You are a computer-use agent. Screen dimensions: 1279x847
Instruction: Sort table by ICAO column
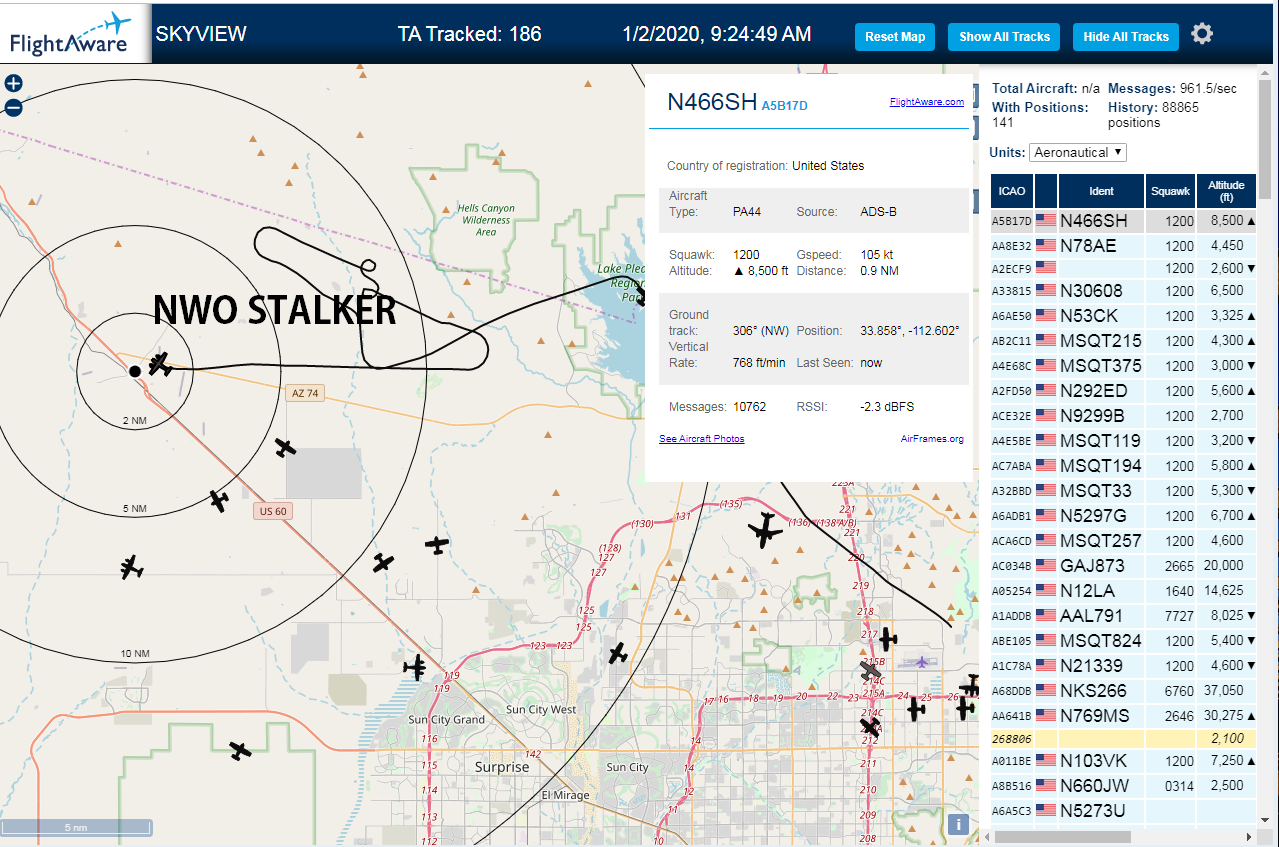click(x=1012, y=190)
